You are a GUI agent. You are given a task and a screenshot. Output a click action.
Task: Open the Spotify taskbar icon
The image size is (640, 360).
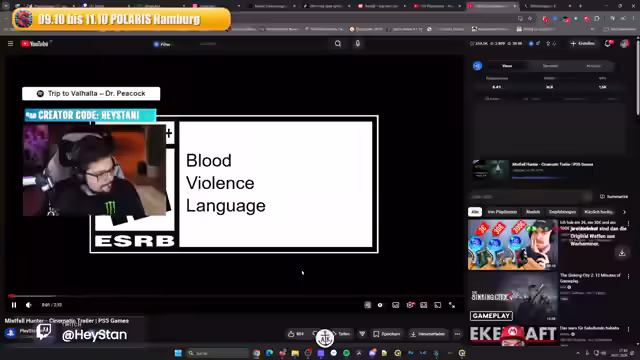[x=347, y=353]
